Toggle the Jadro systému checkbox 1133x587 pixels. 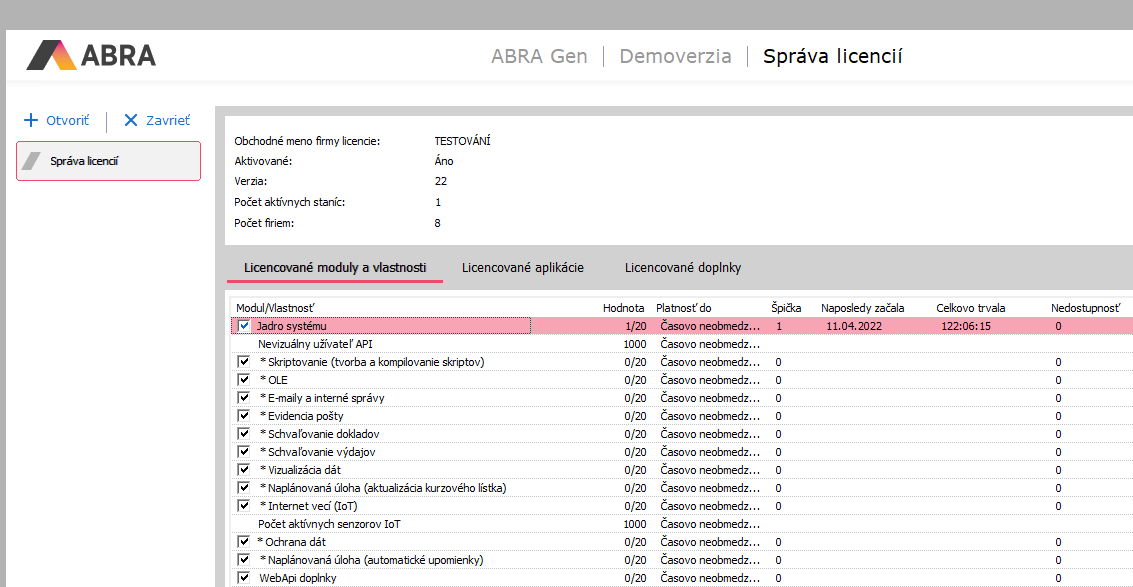[244, 326]
